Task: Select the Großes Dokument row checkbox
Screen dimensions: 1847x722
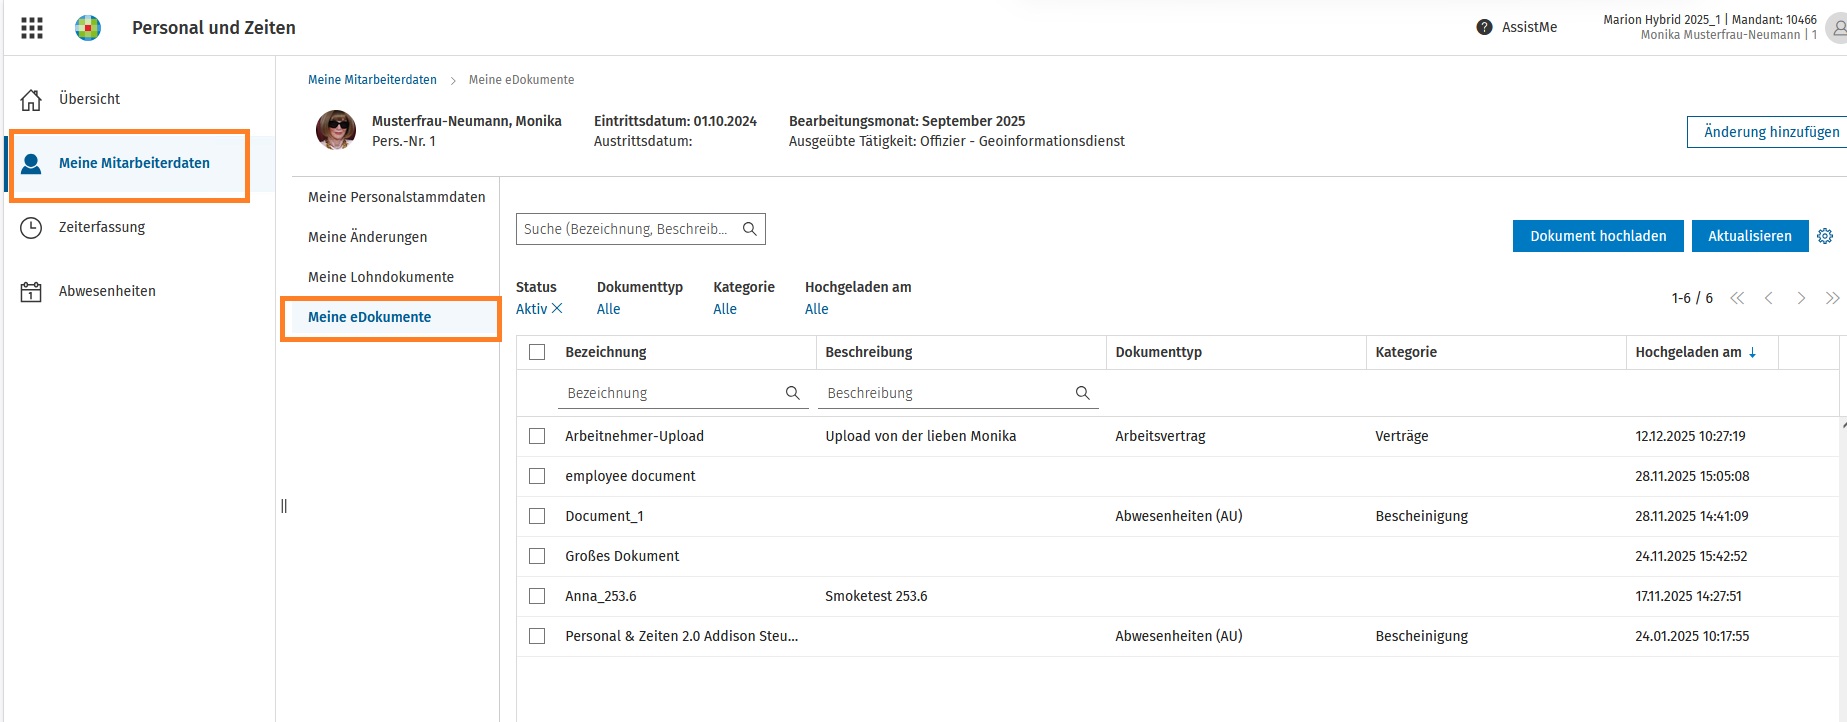Action: point(537,556)
